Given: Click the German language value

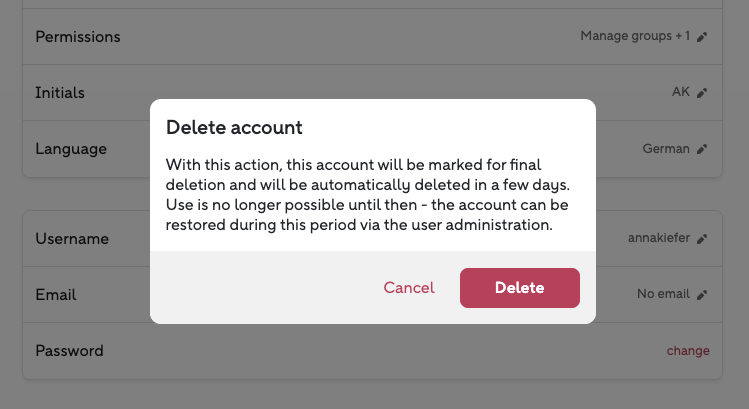Looking at the screenshot, I should [x=666, y=149].
